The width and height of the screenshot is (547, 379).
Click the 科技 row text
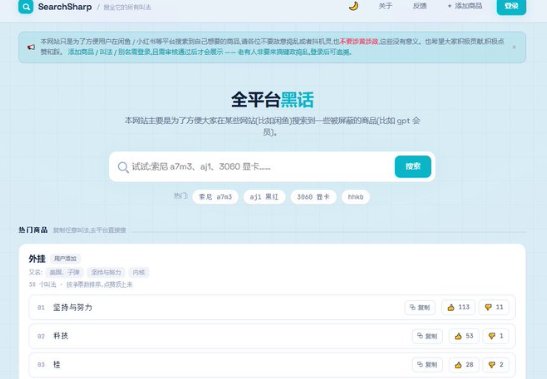click(x=61, y=336)
